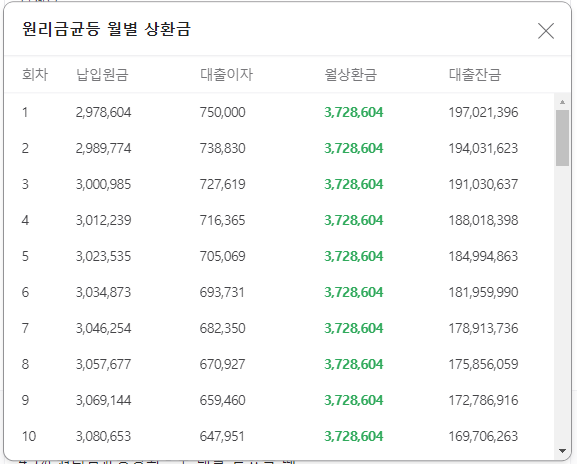577x464 pixels.
Task: Click principal value 3,000,985
Action: [x=103, y=184]
